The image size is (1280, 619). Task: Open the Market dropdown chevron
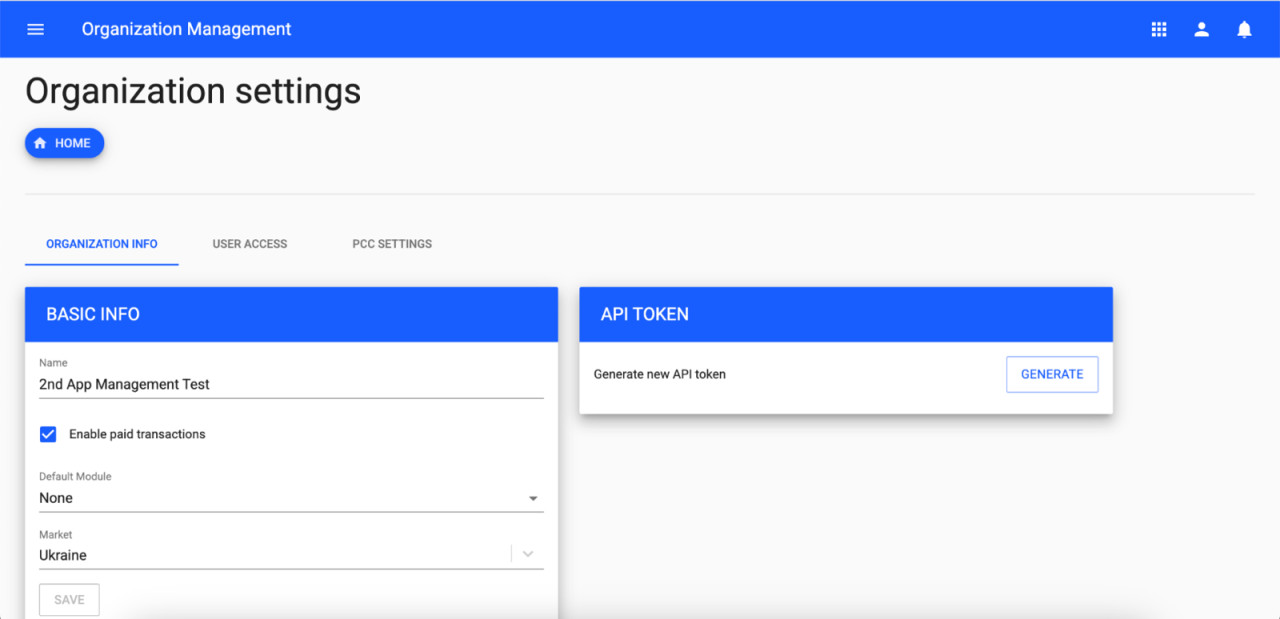[x=528, y=554]
